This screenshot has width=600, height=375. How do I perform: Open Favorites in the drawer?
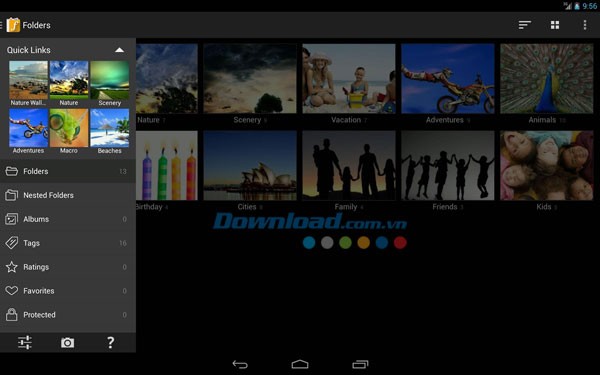pyautogui.click(x=68, y=291)
